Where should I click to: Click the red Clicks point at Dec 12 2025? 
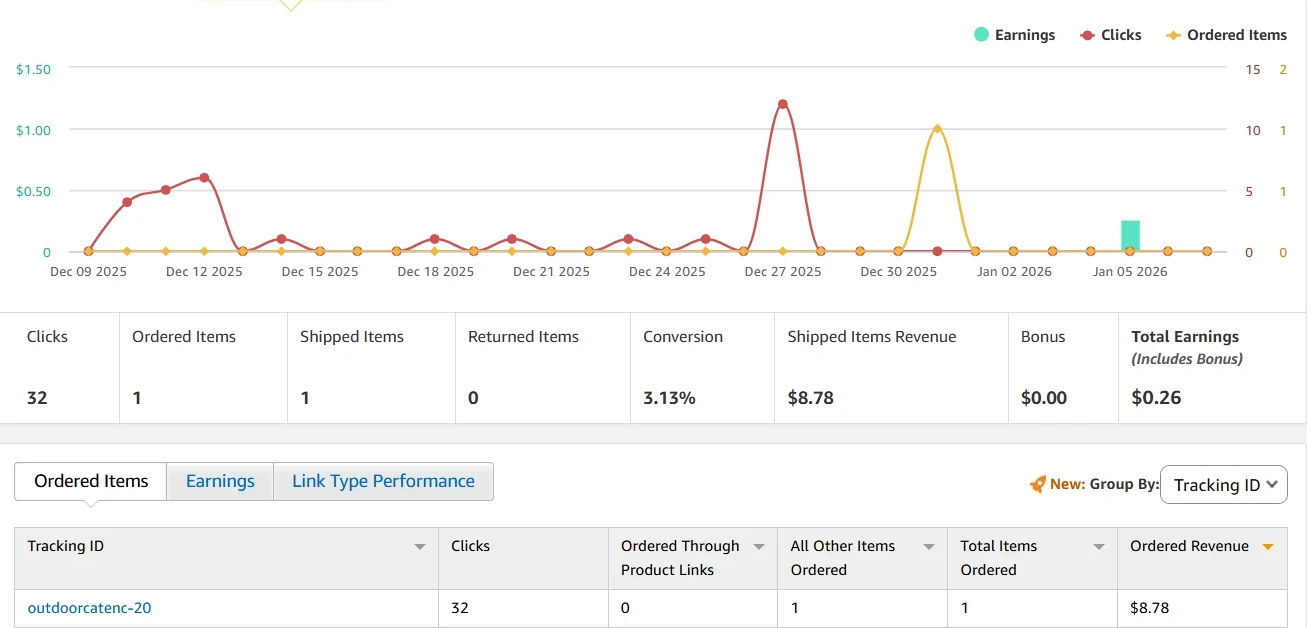tap(204, 177)
